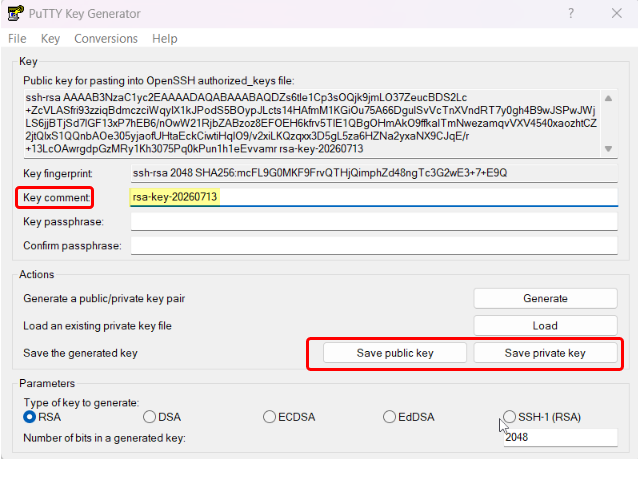Select the DSA key type radio button
This screenshot has width=638, height=477.
pos(149,417)
